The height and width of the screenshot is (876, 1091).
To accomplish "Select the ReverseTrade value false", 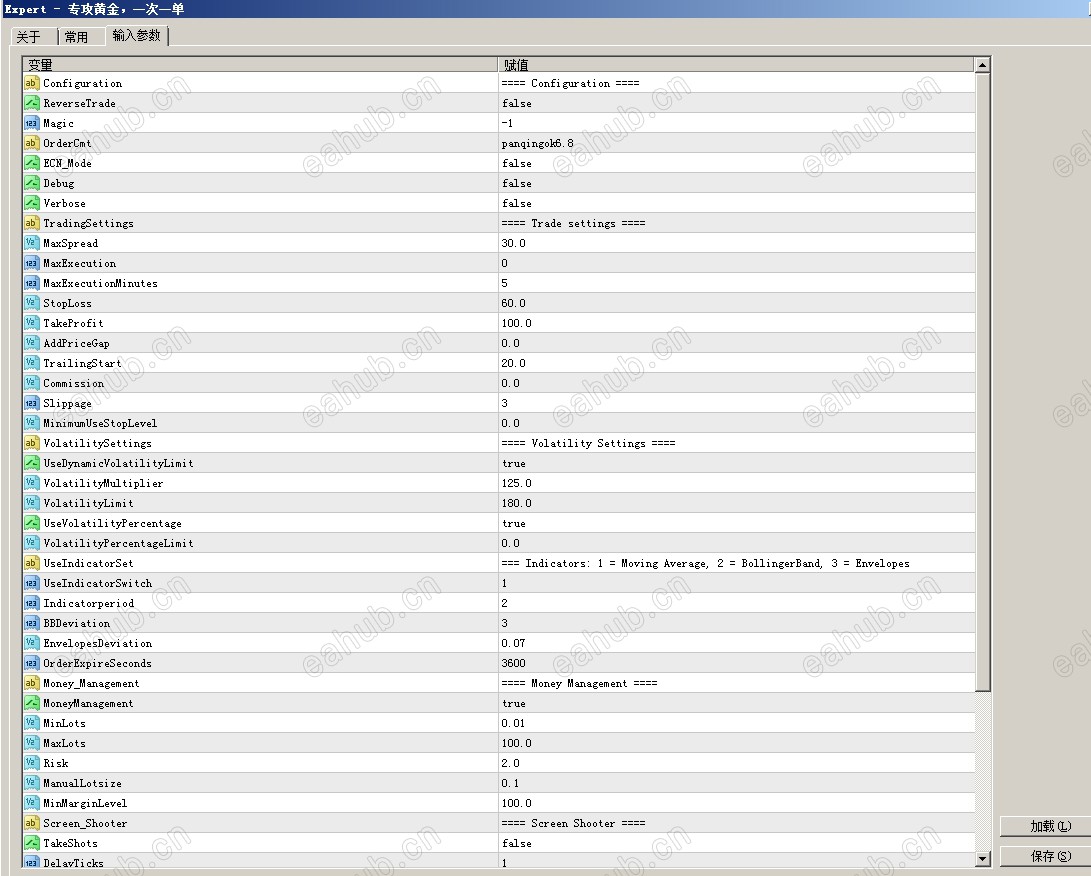I will pyautogui.click(x=516, y=103).
